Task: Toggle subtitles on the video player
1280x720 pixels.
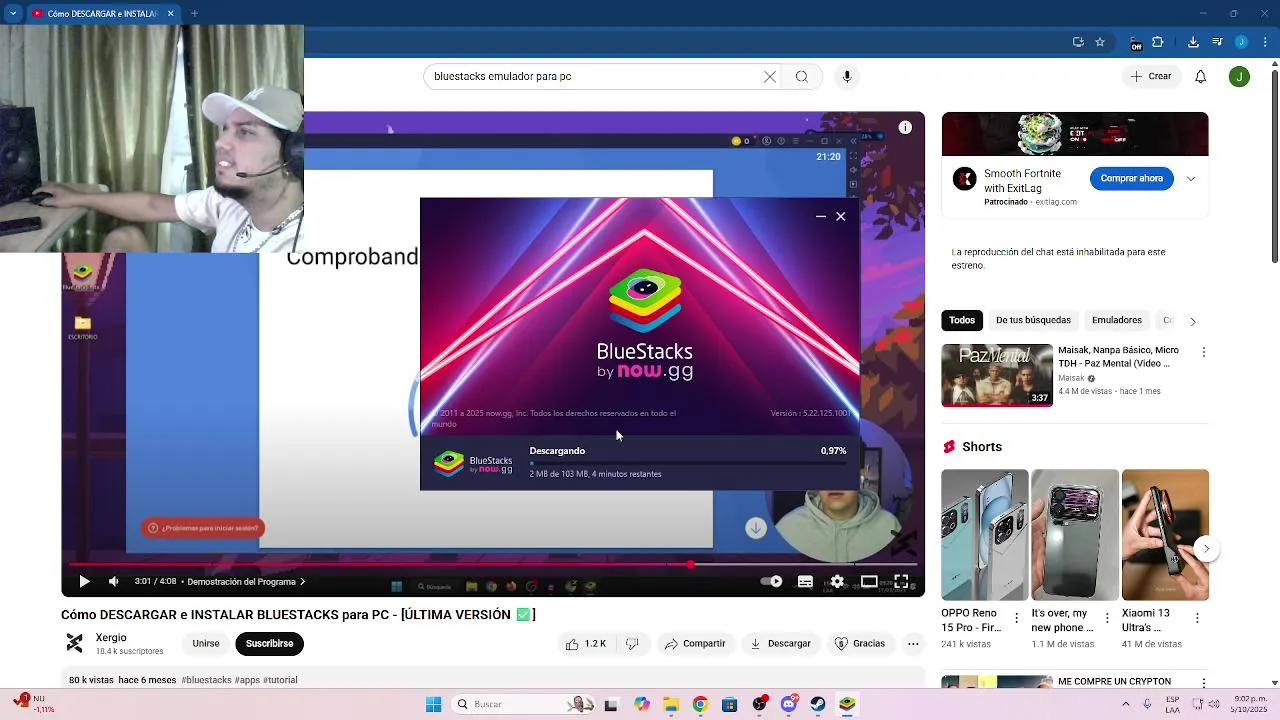Action: 805,581
